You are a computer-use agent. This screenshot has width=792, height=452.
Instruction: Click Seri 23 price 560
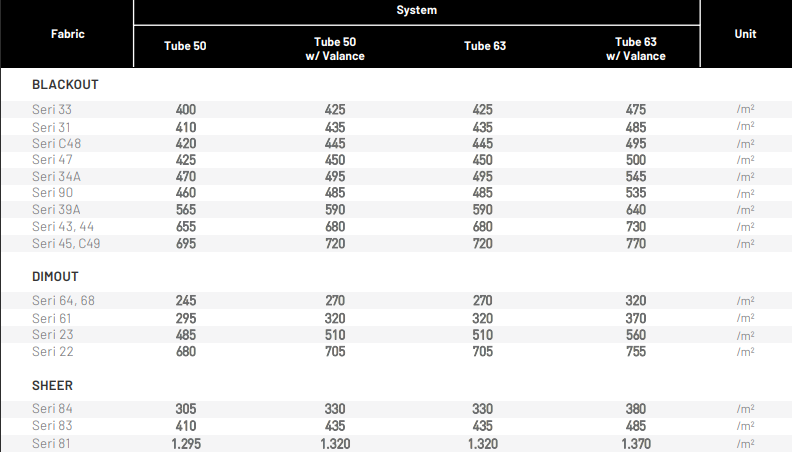point(636,335)
